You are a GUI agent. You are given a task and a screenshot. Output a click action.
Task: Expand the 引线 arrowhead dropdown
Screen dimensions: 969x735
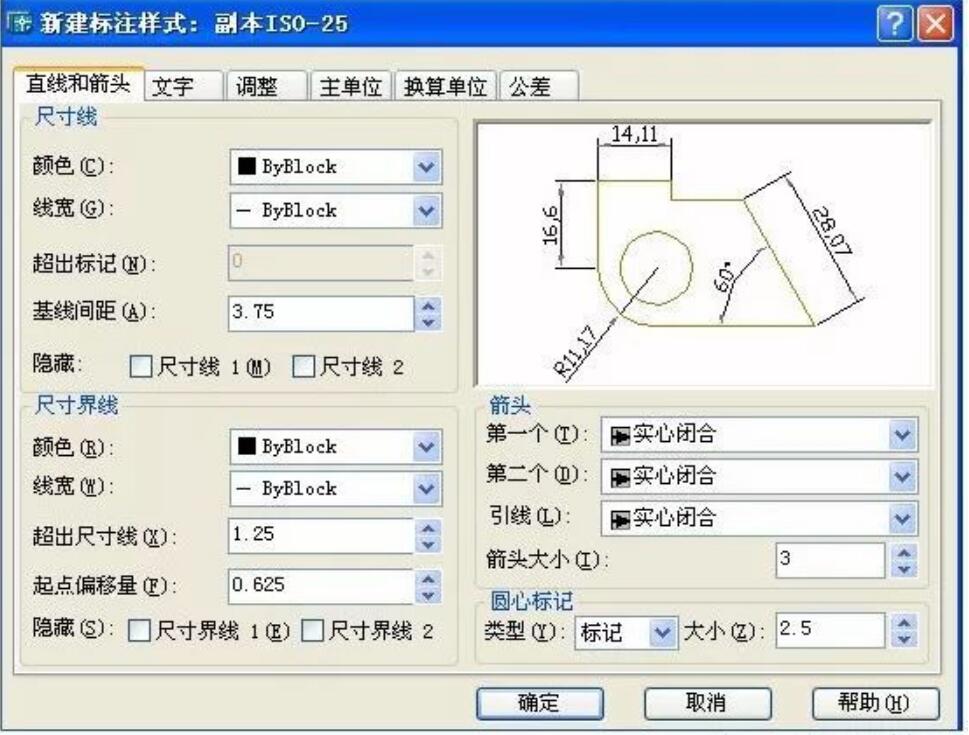pyautogui.click(x=902, y=518)
